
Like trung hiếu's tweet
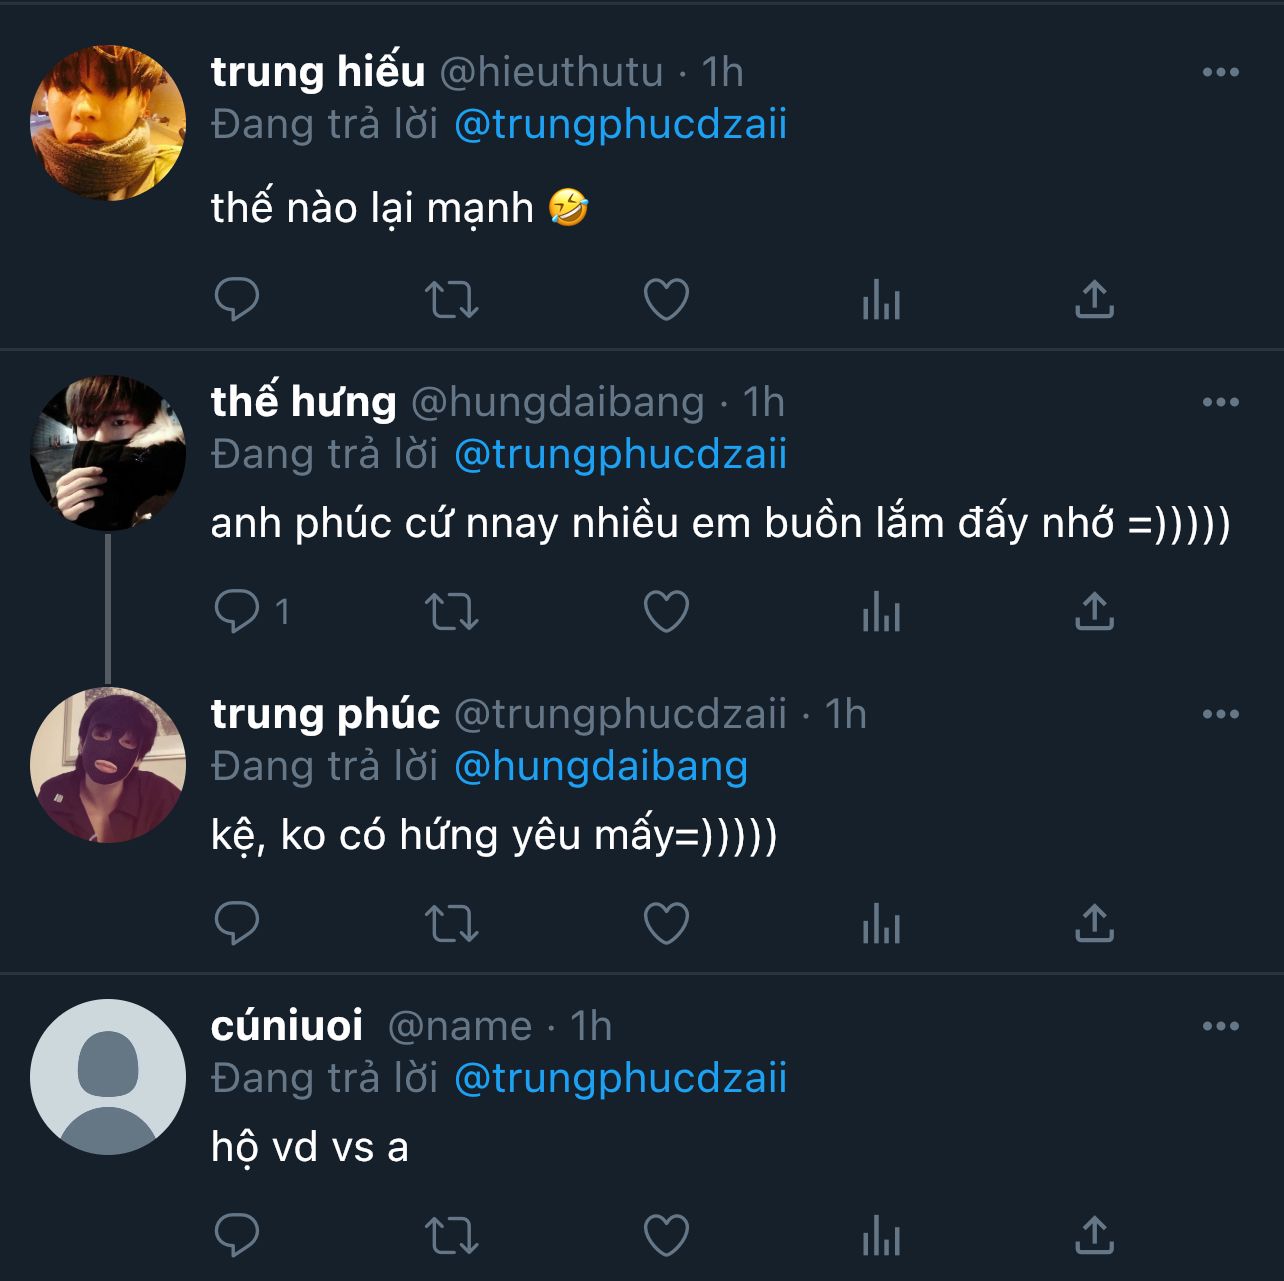(666, 299)
